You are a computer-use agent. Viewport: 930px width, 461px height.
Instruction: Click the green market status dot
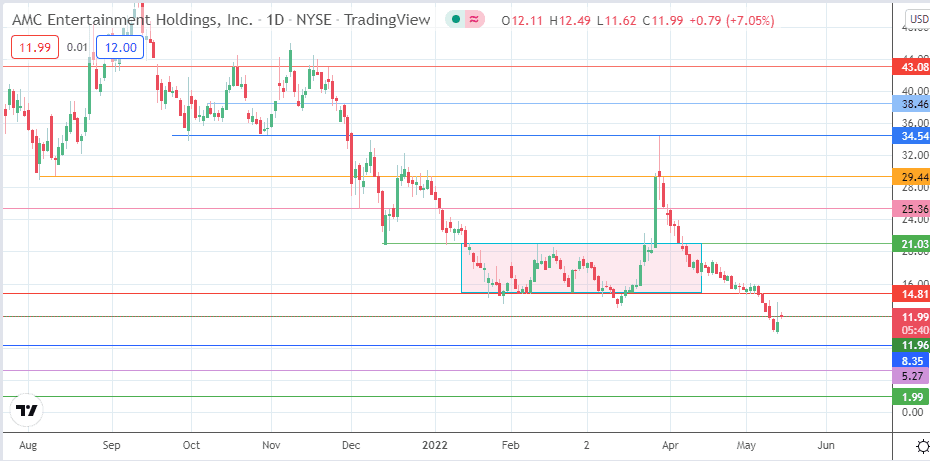click(455, 20)
